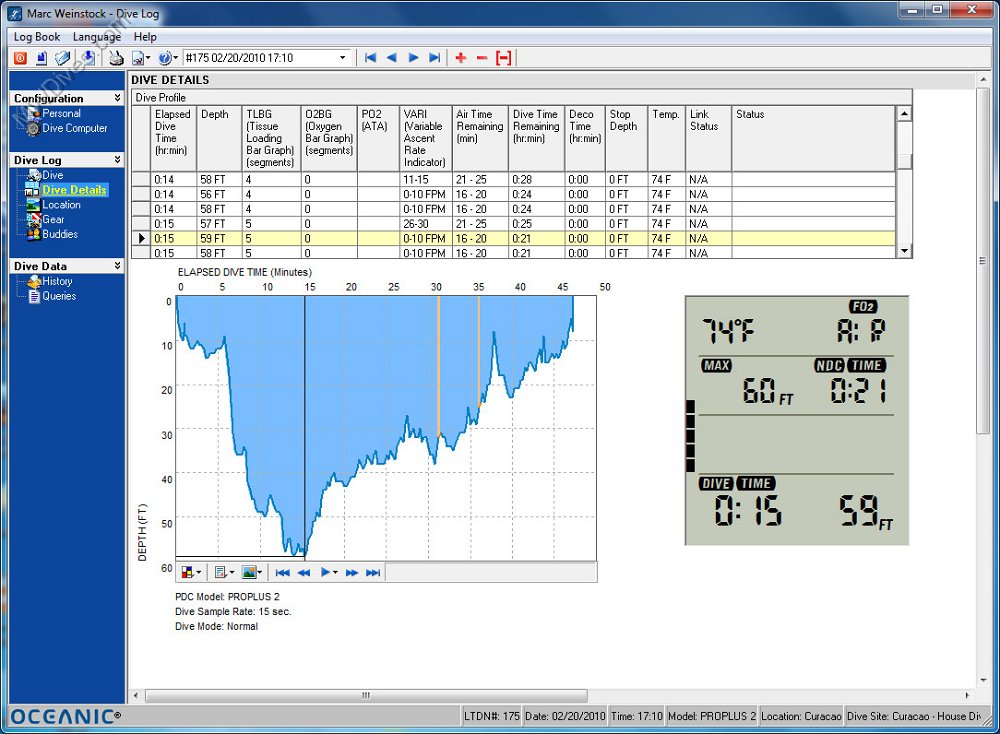The width and height of the screenshot is (1000, 734).
Task: Select Dive Details in the sidebar
Action: [x=75, y=190]
